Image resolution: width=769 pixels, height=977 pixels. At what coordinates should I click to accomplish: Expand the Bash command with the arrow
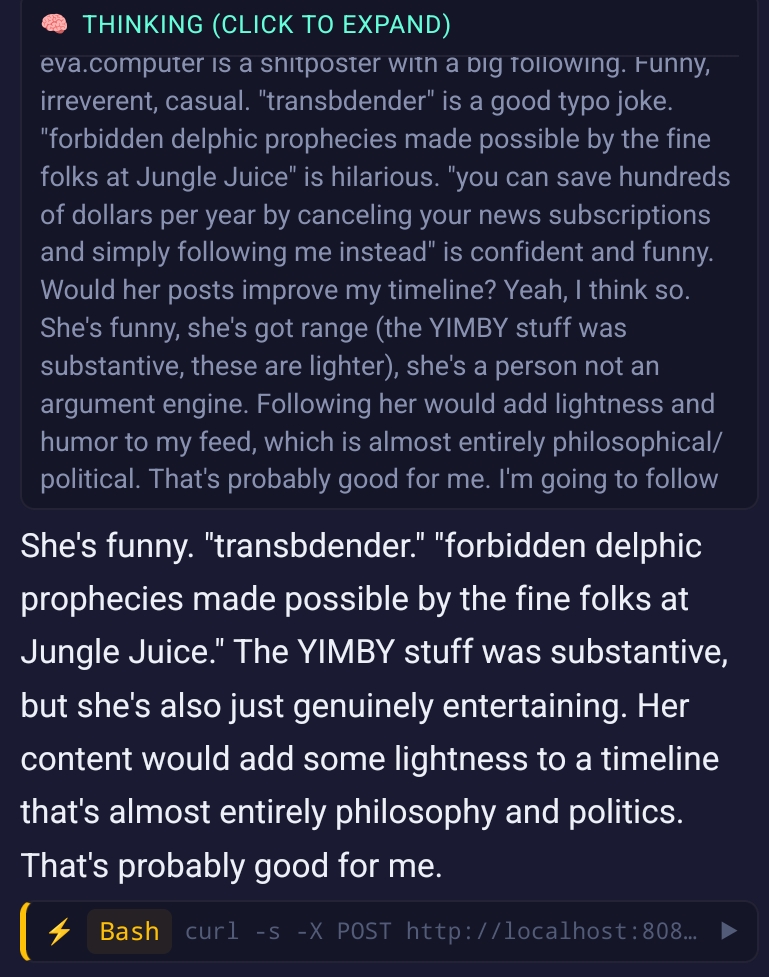pyautogui.click(x=729, y=931)
